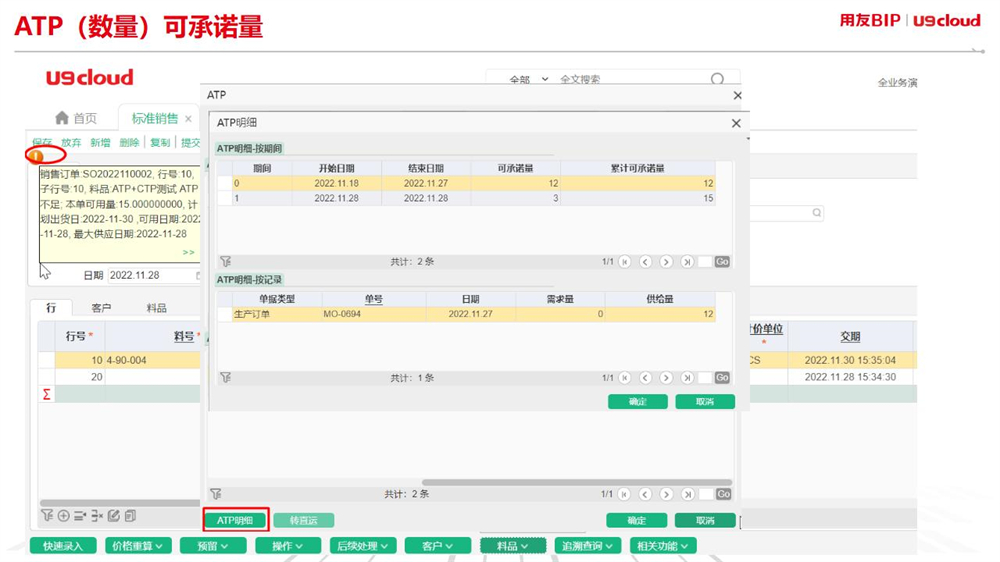The height and width of the screenshot is (562, 1000).
Task: Go to next page in ATP明细-按期间 grid
Action: 666,262
